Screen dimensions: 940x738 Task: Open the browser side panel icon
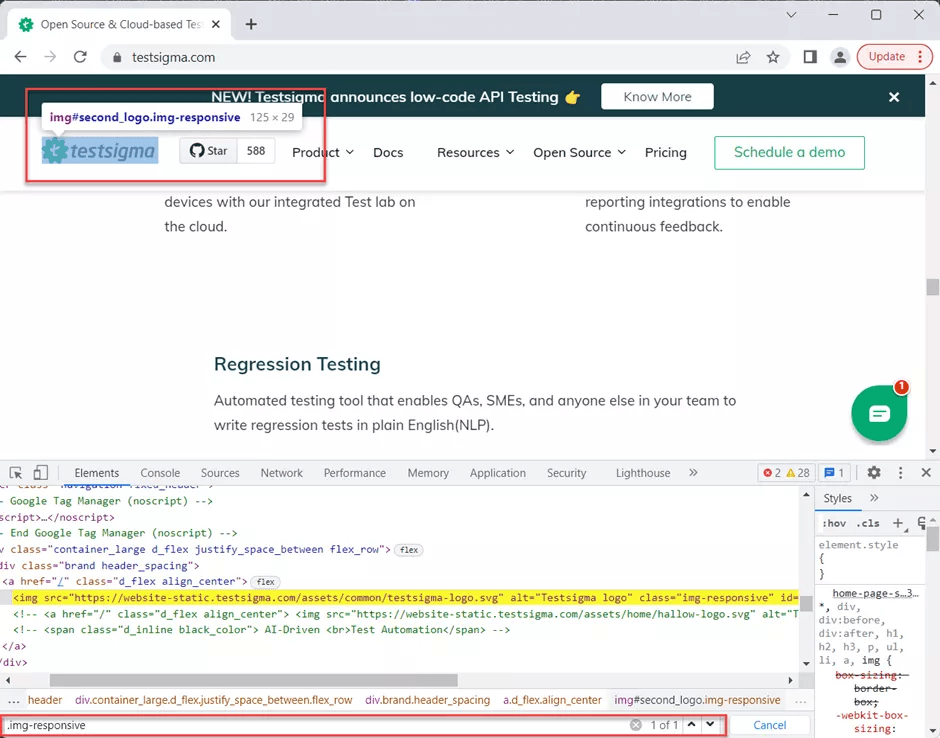810,57
